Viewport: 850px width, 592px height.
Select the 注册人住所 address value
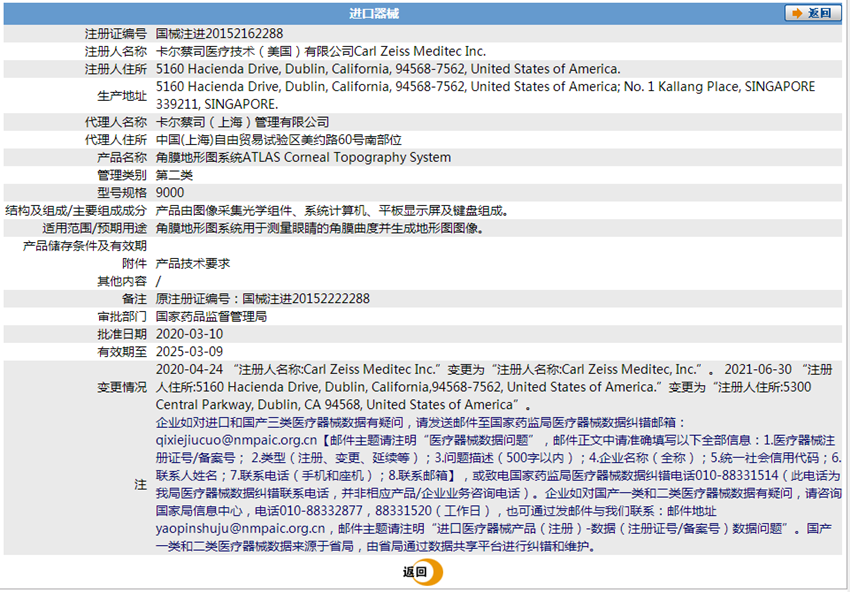pyautogui.click(x=388, y=69)
